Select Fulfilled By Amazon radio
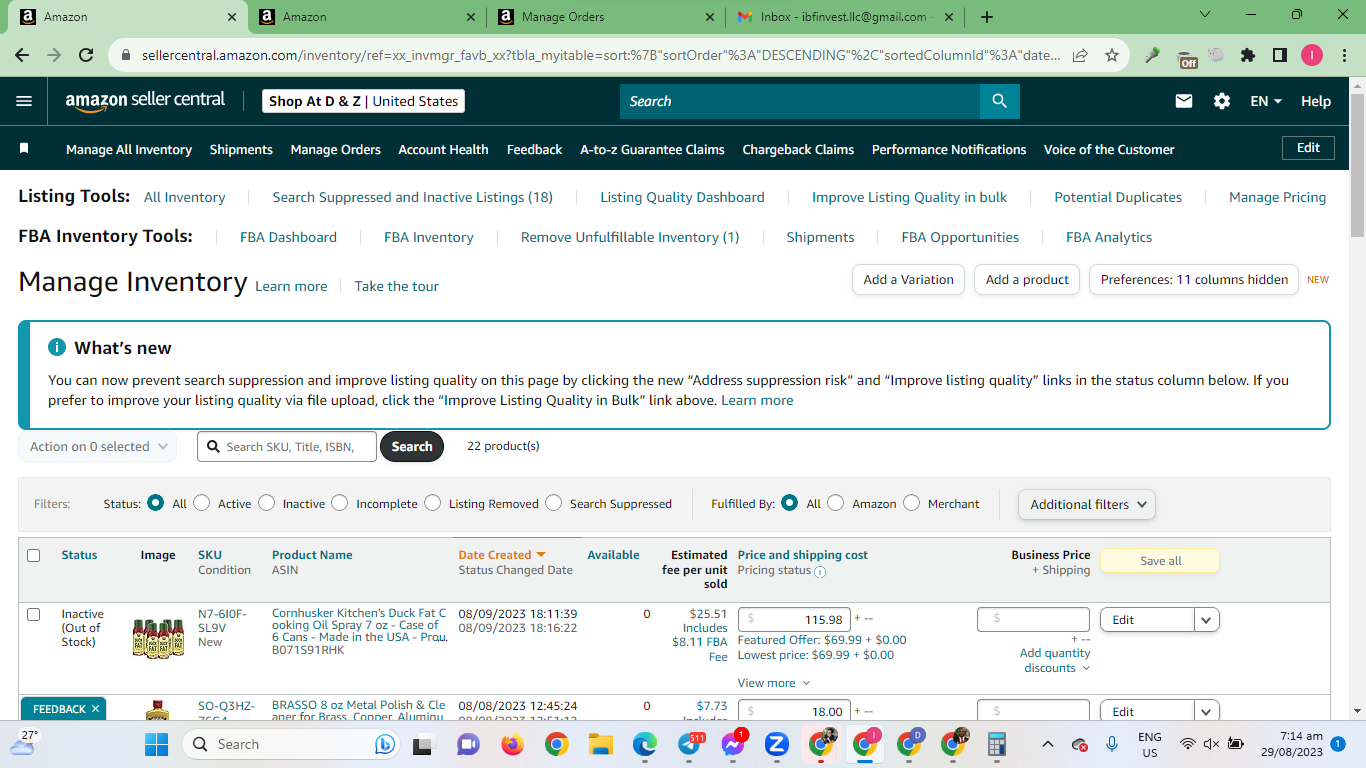 [836, 503]
